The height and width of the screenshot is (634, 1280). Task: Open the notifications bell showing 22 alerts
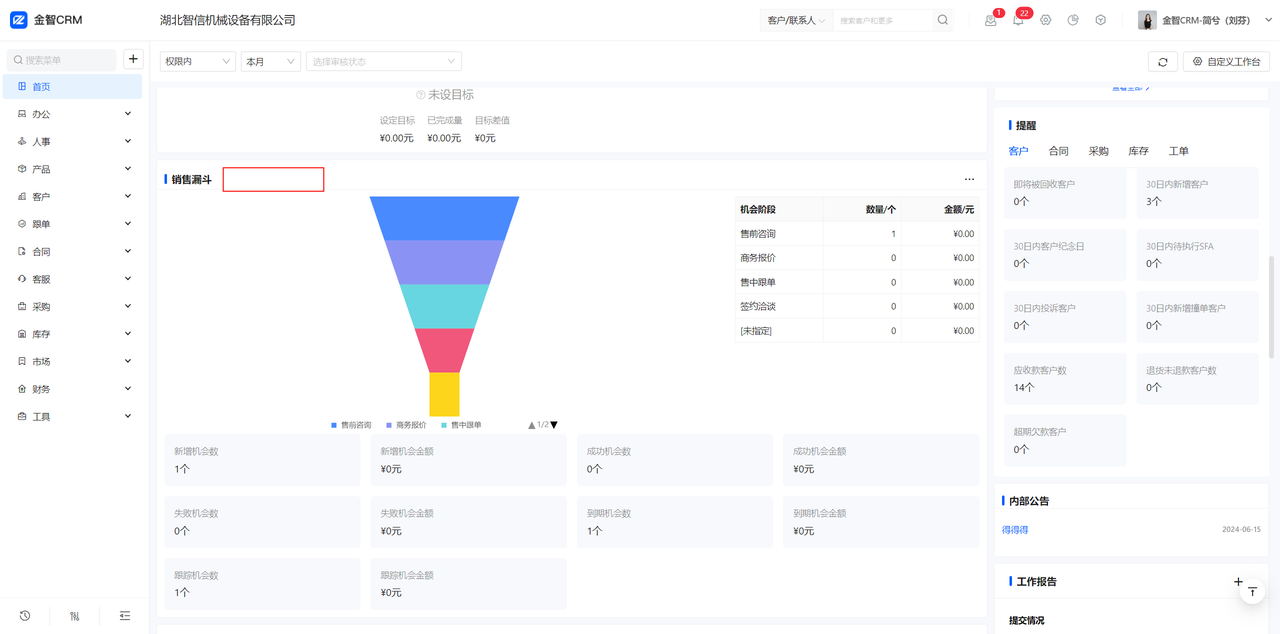pos(1018,19)
